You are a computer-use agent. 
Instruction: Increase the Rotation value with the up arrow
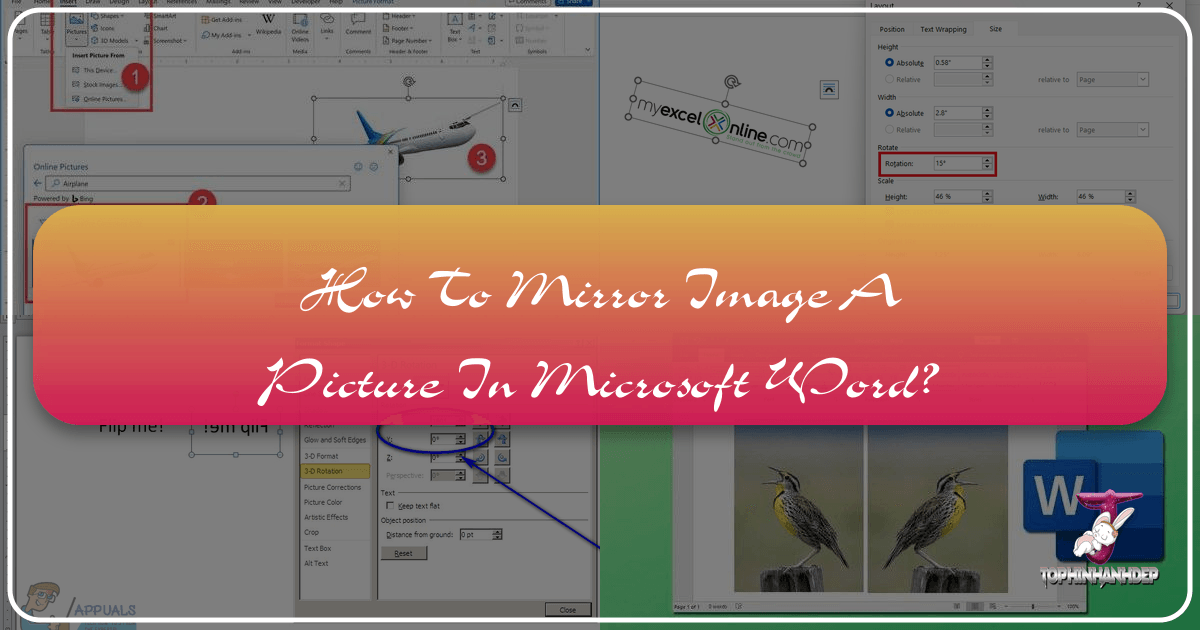click(987, 160)
